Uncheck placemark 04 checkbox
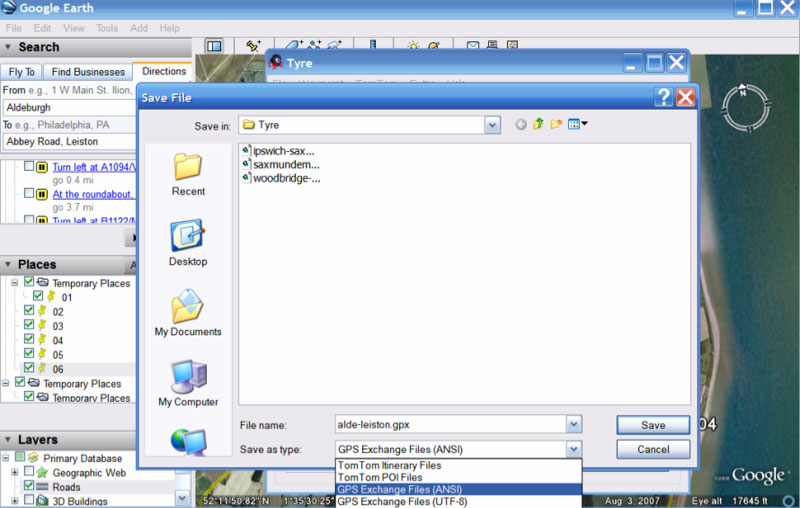This screenshot has height=508, width=800. [x=29, y=339]
